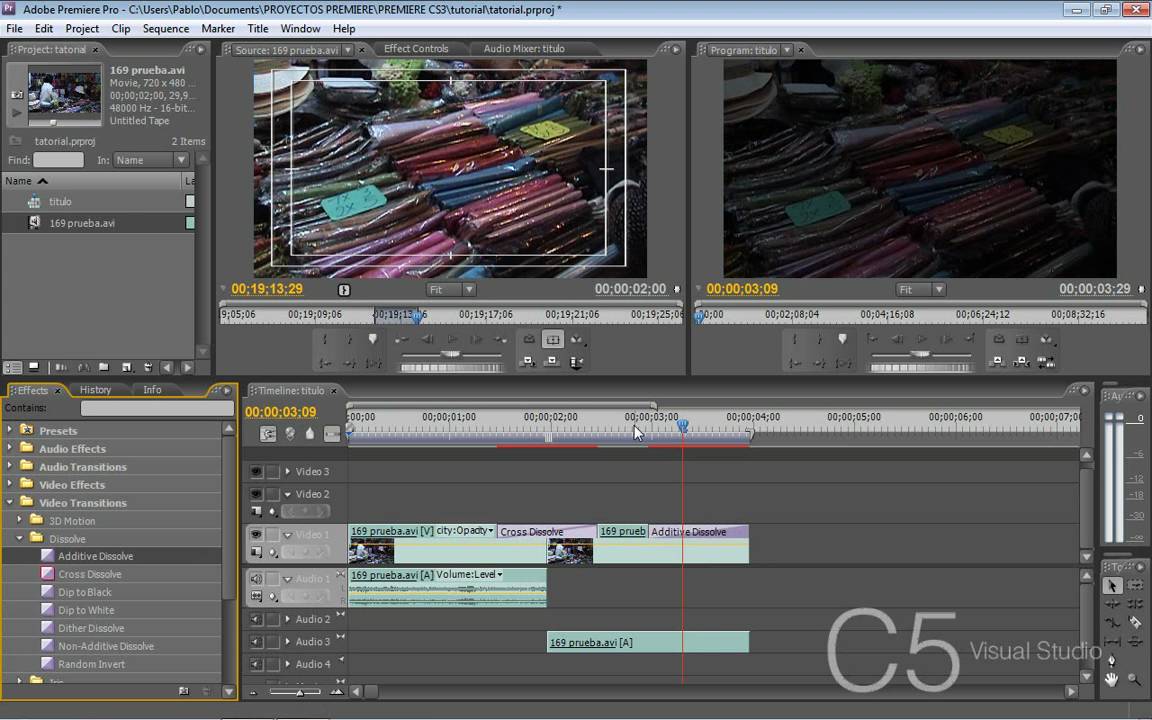
Task: Select the Selection arrow tool in Tools panel
Action: 1112,586
